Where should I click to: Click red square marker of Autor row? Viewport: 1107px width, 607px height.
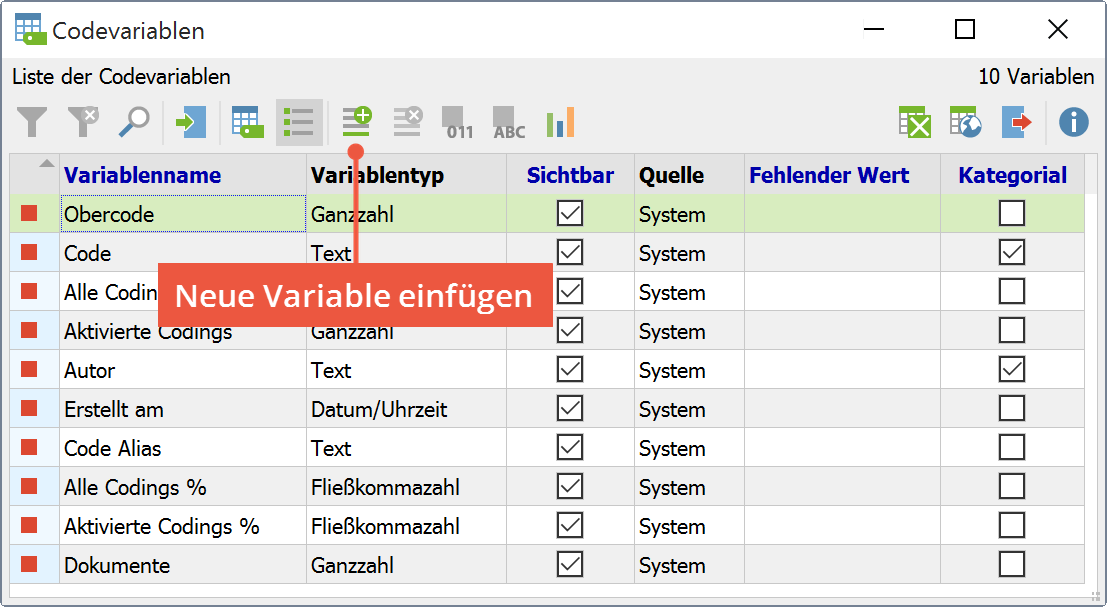point(29,369)
